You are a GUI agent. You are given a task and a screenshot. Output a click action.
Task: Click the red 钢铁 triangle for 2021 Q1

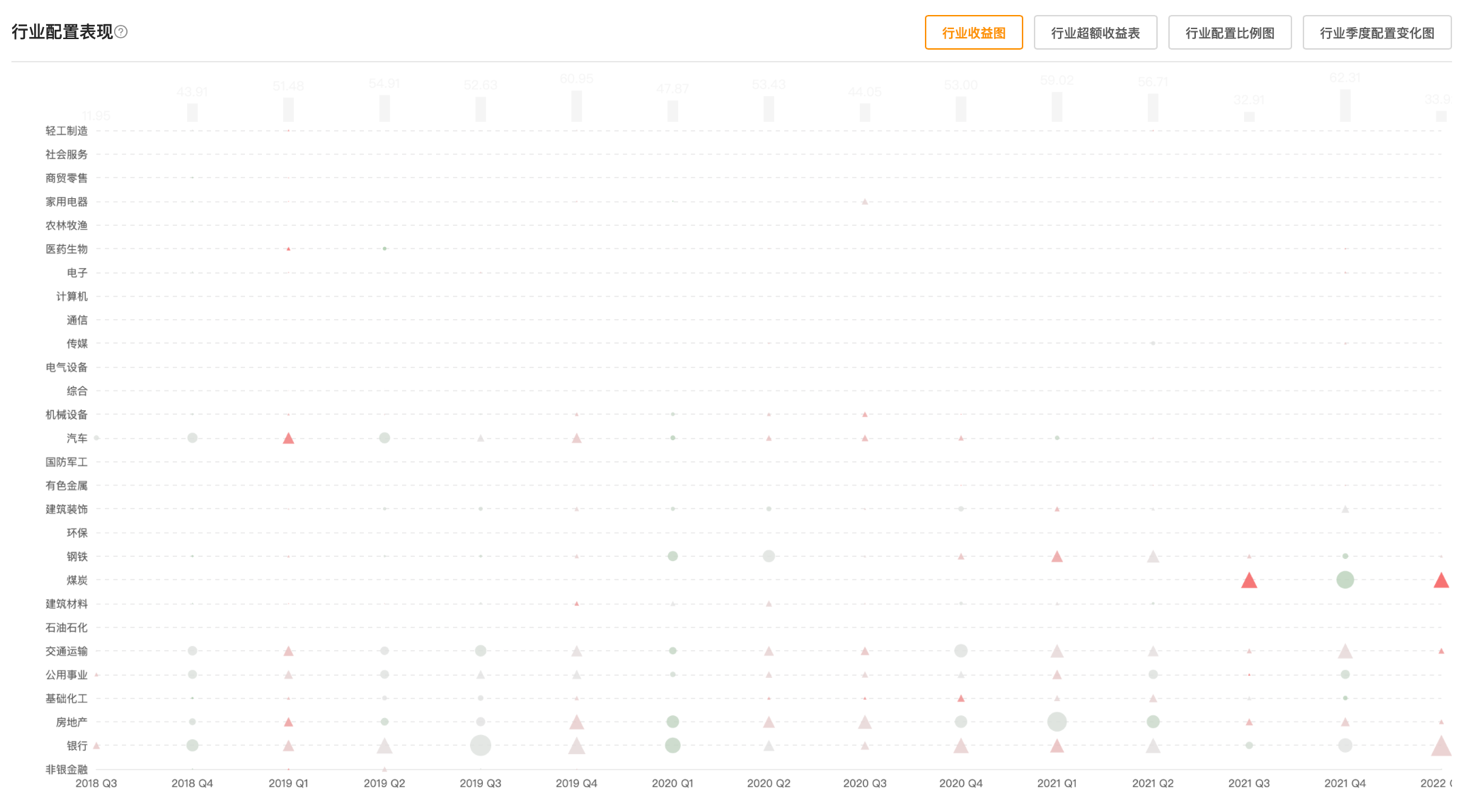[1057, 556]
